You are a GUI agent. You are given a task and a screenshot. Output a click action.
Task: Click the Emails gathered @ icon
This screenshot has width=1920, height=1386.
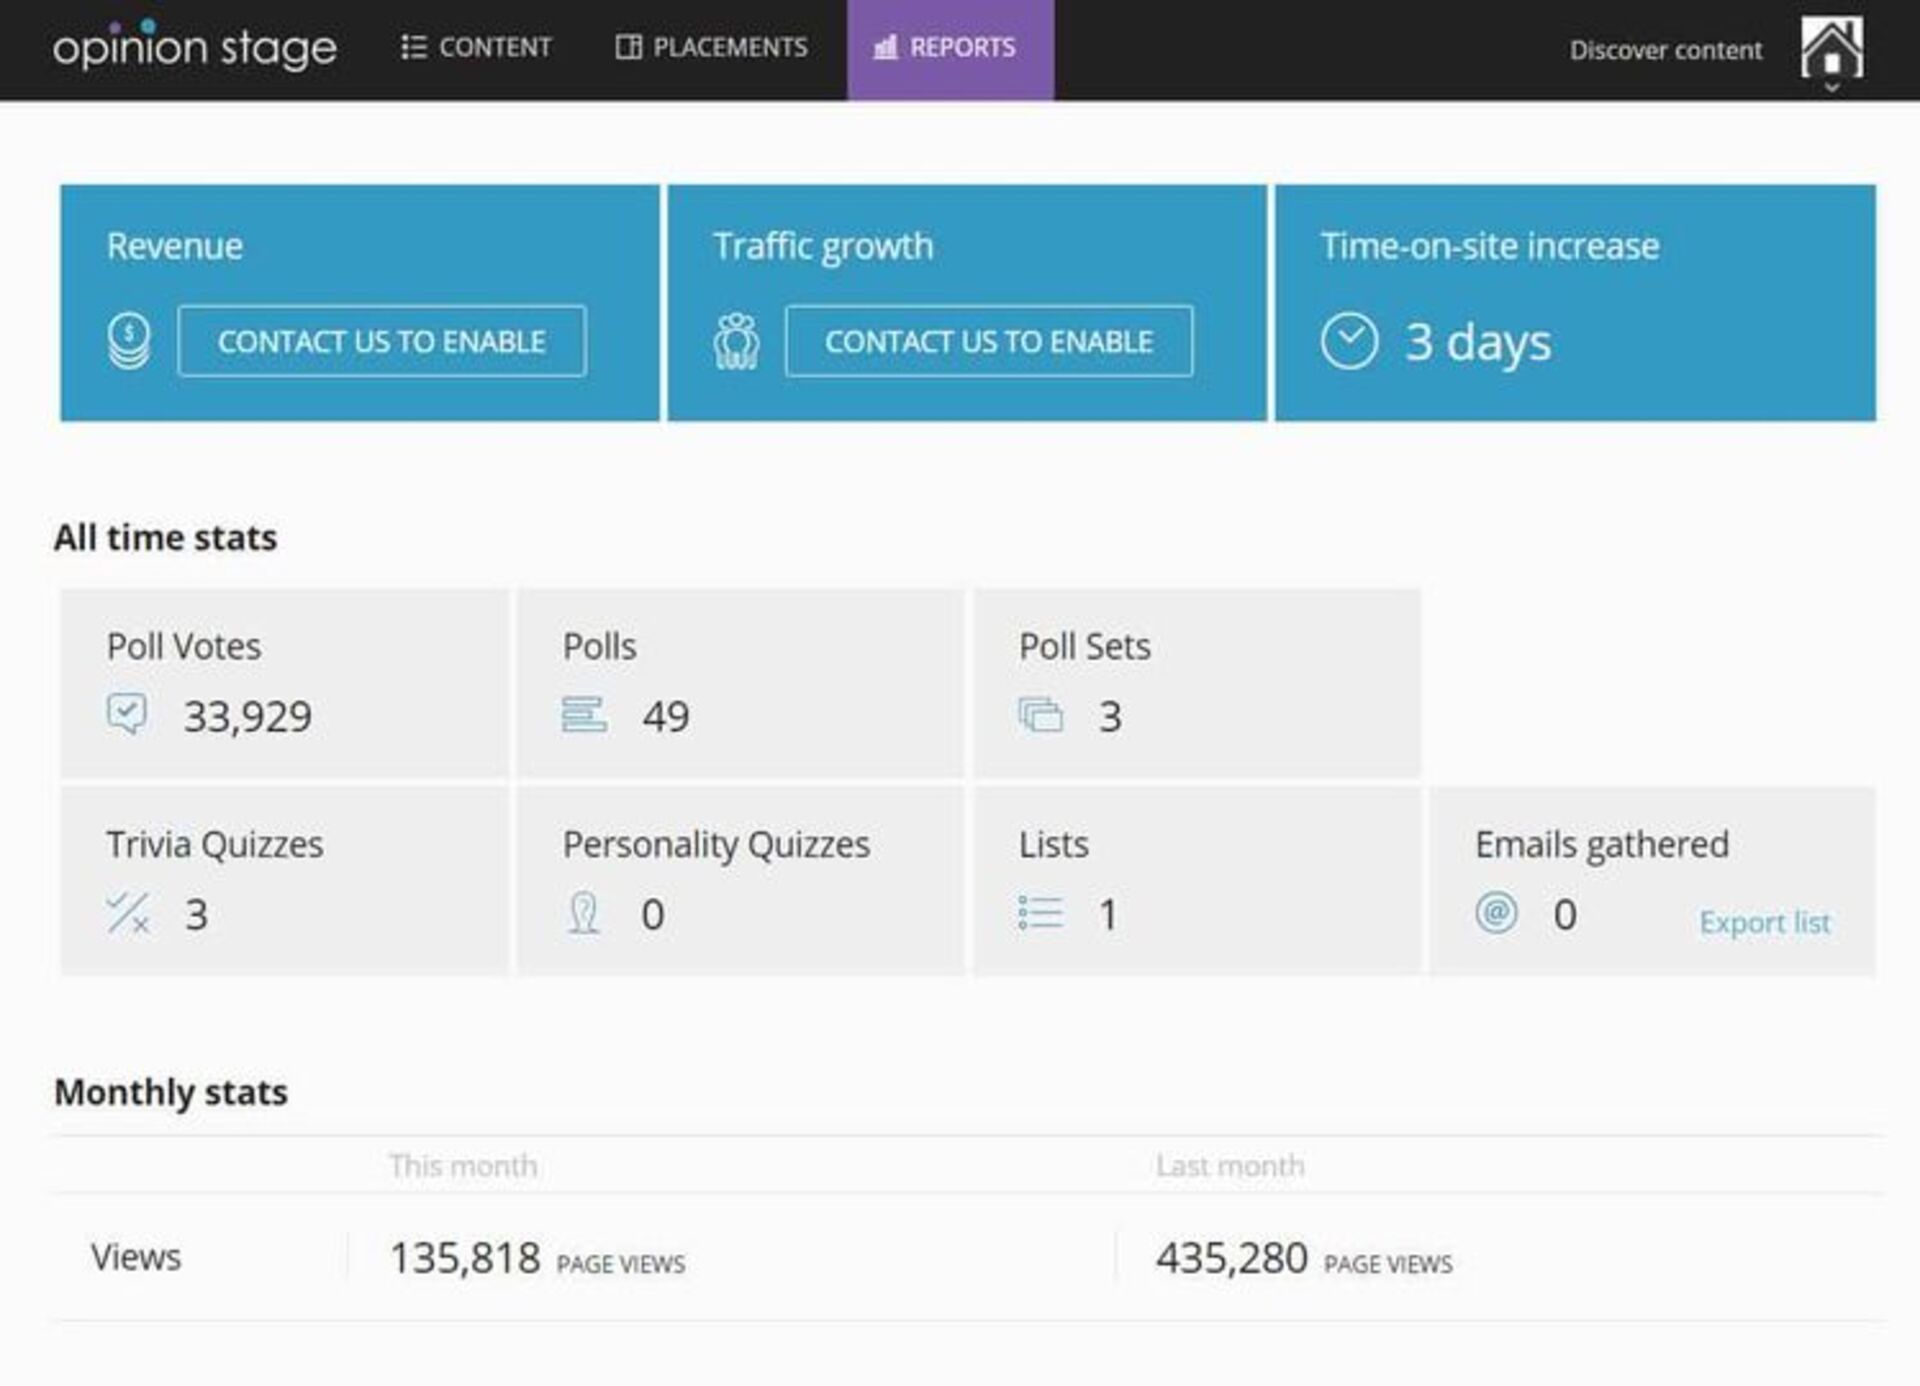click(x=1496, y=912)
